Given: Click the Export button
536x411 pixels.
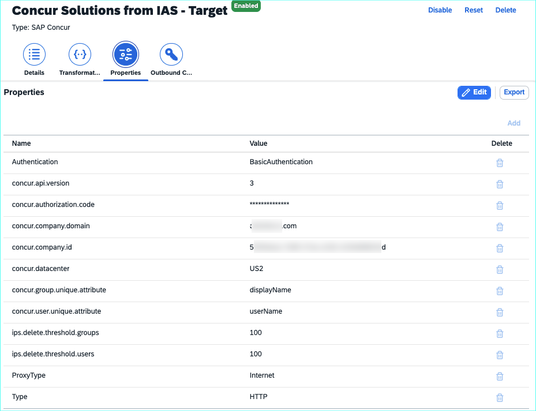Looking at the screenshot, I should (514, 92).
